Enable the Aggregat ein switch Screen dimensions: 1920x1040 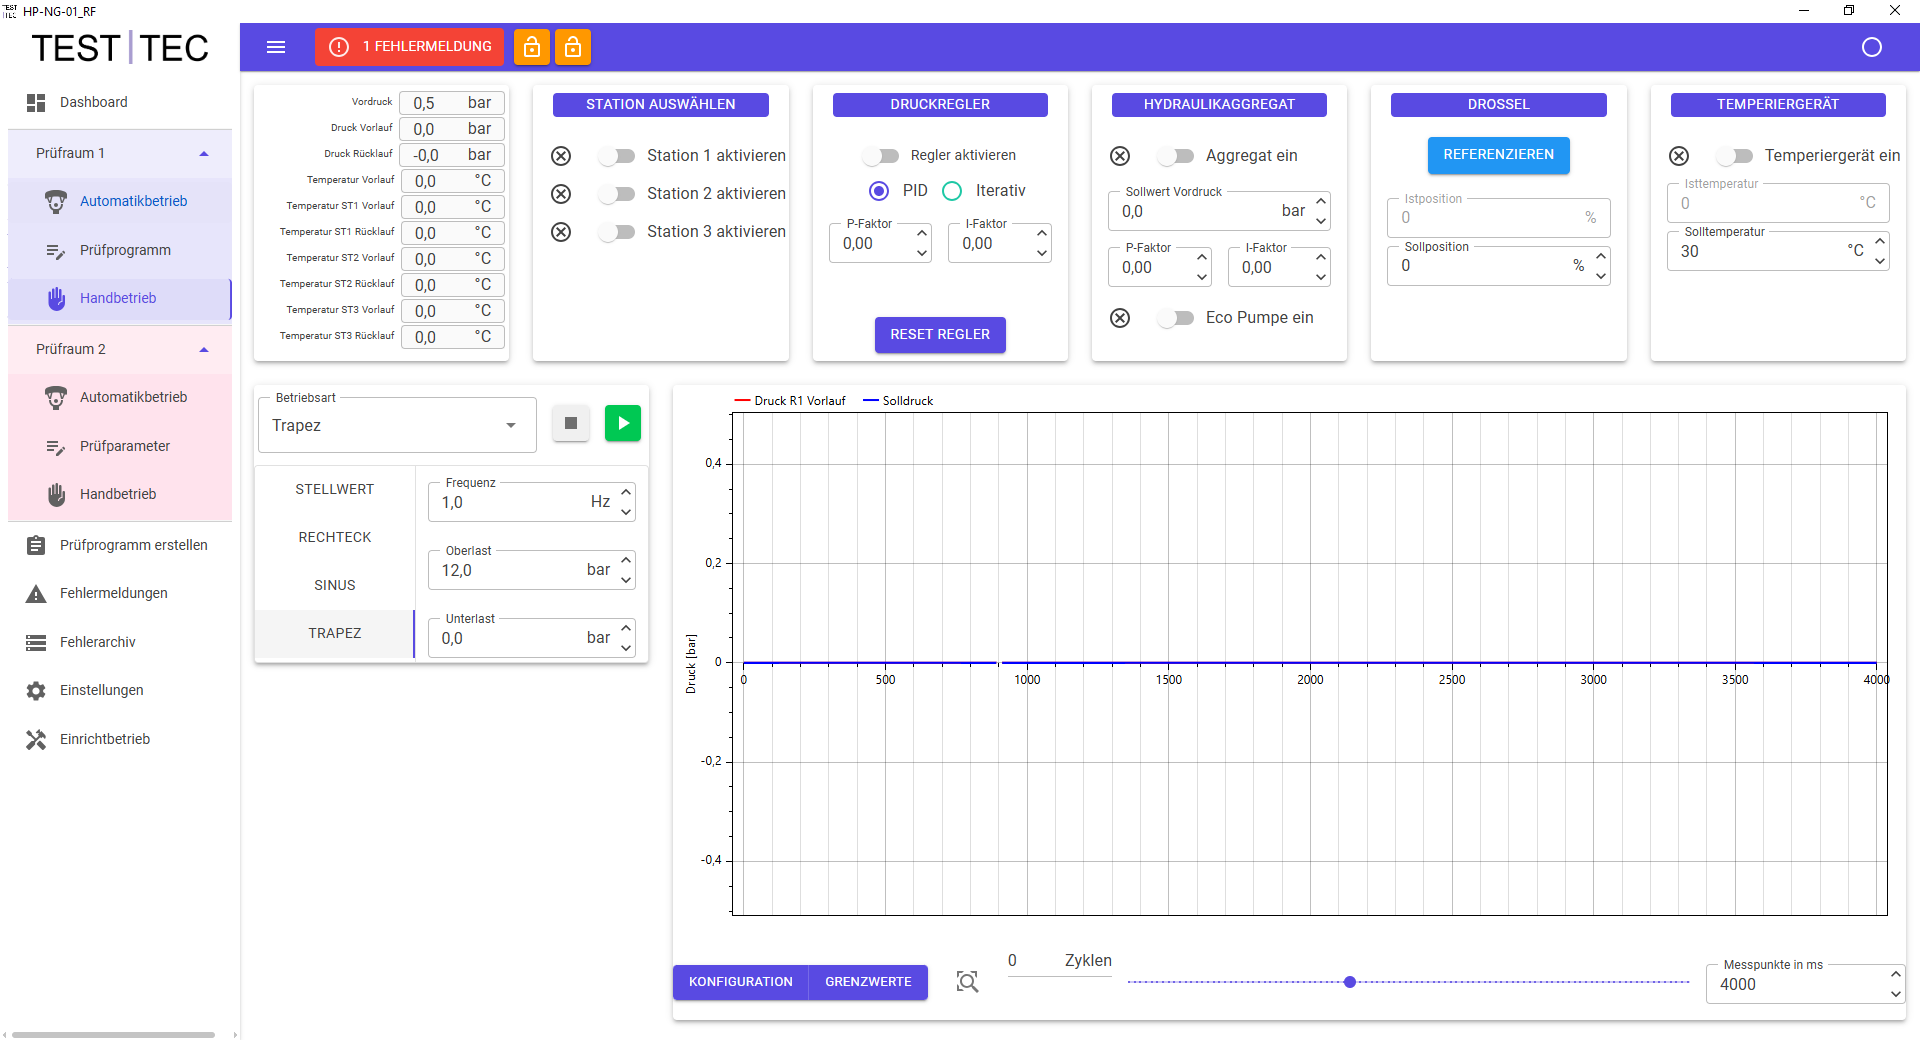tap(1176, 156)
